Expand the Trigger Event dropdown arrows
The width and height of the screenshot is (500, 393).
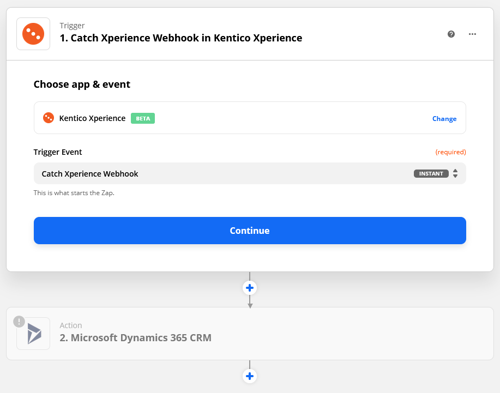click(455, 173)
